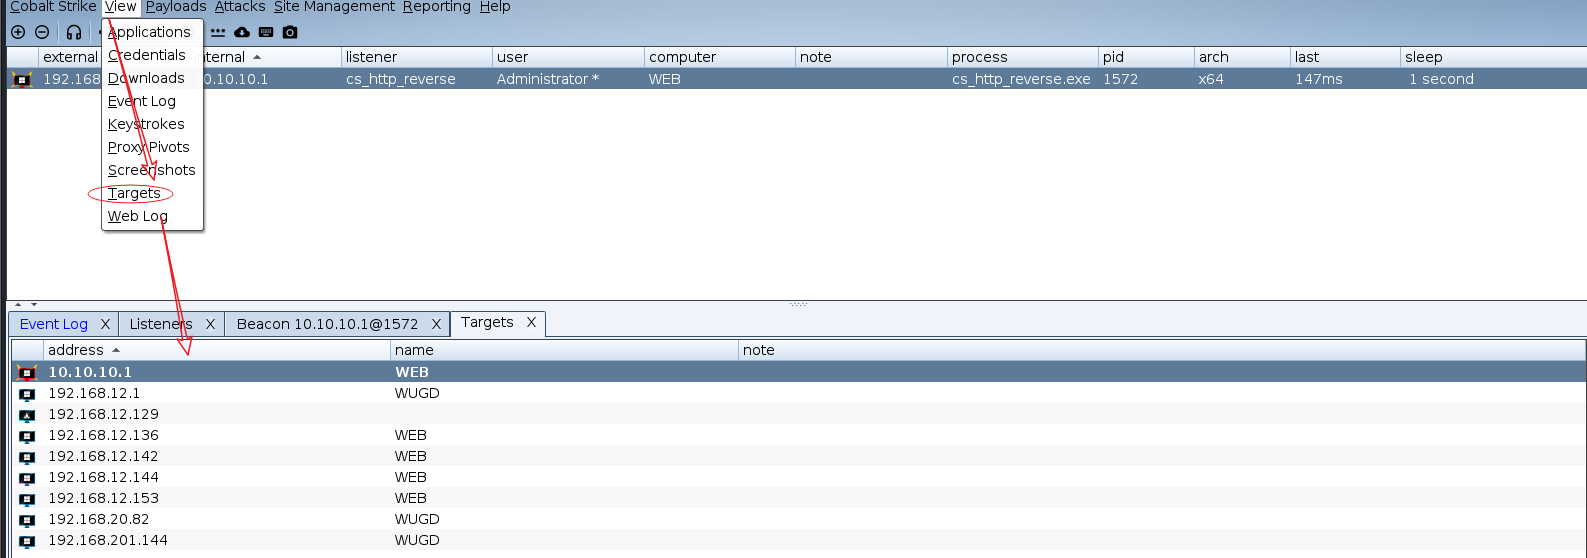Close the Targets tab
The width and height of the screenshot is (1587, 558).
tap(531, 322)
